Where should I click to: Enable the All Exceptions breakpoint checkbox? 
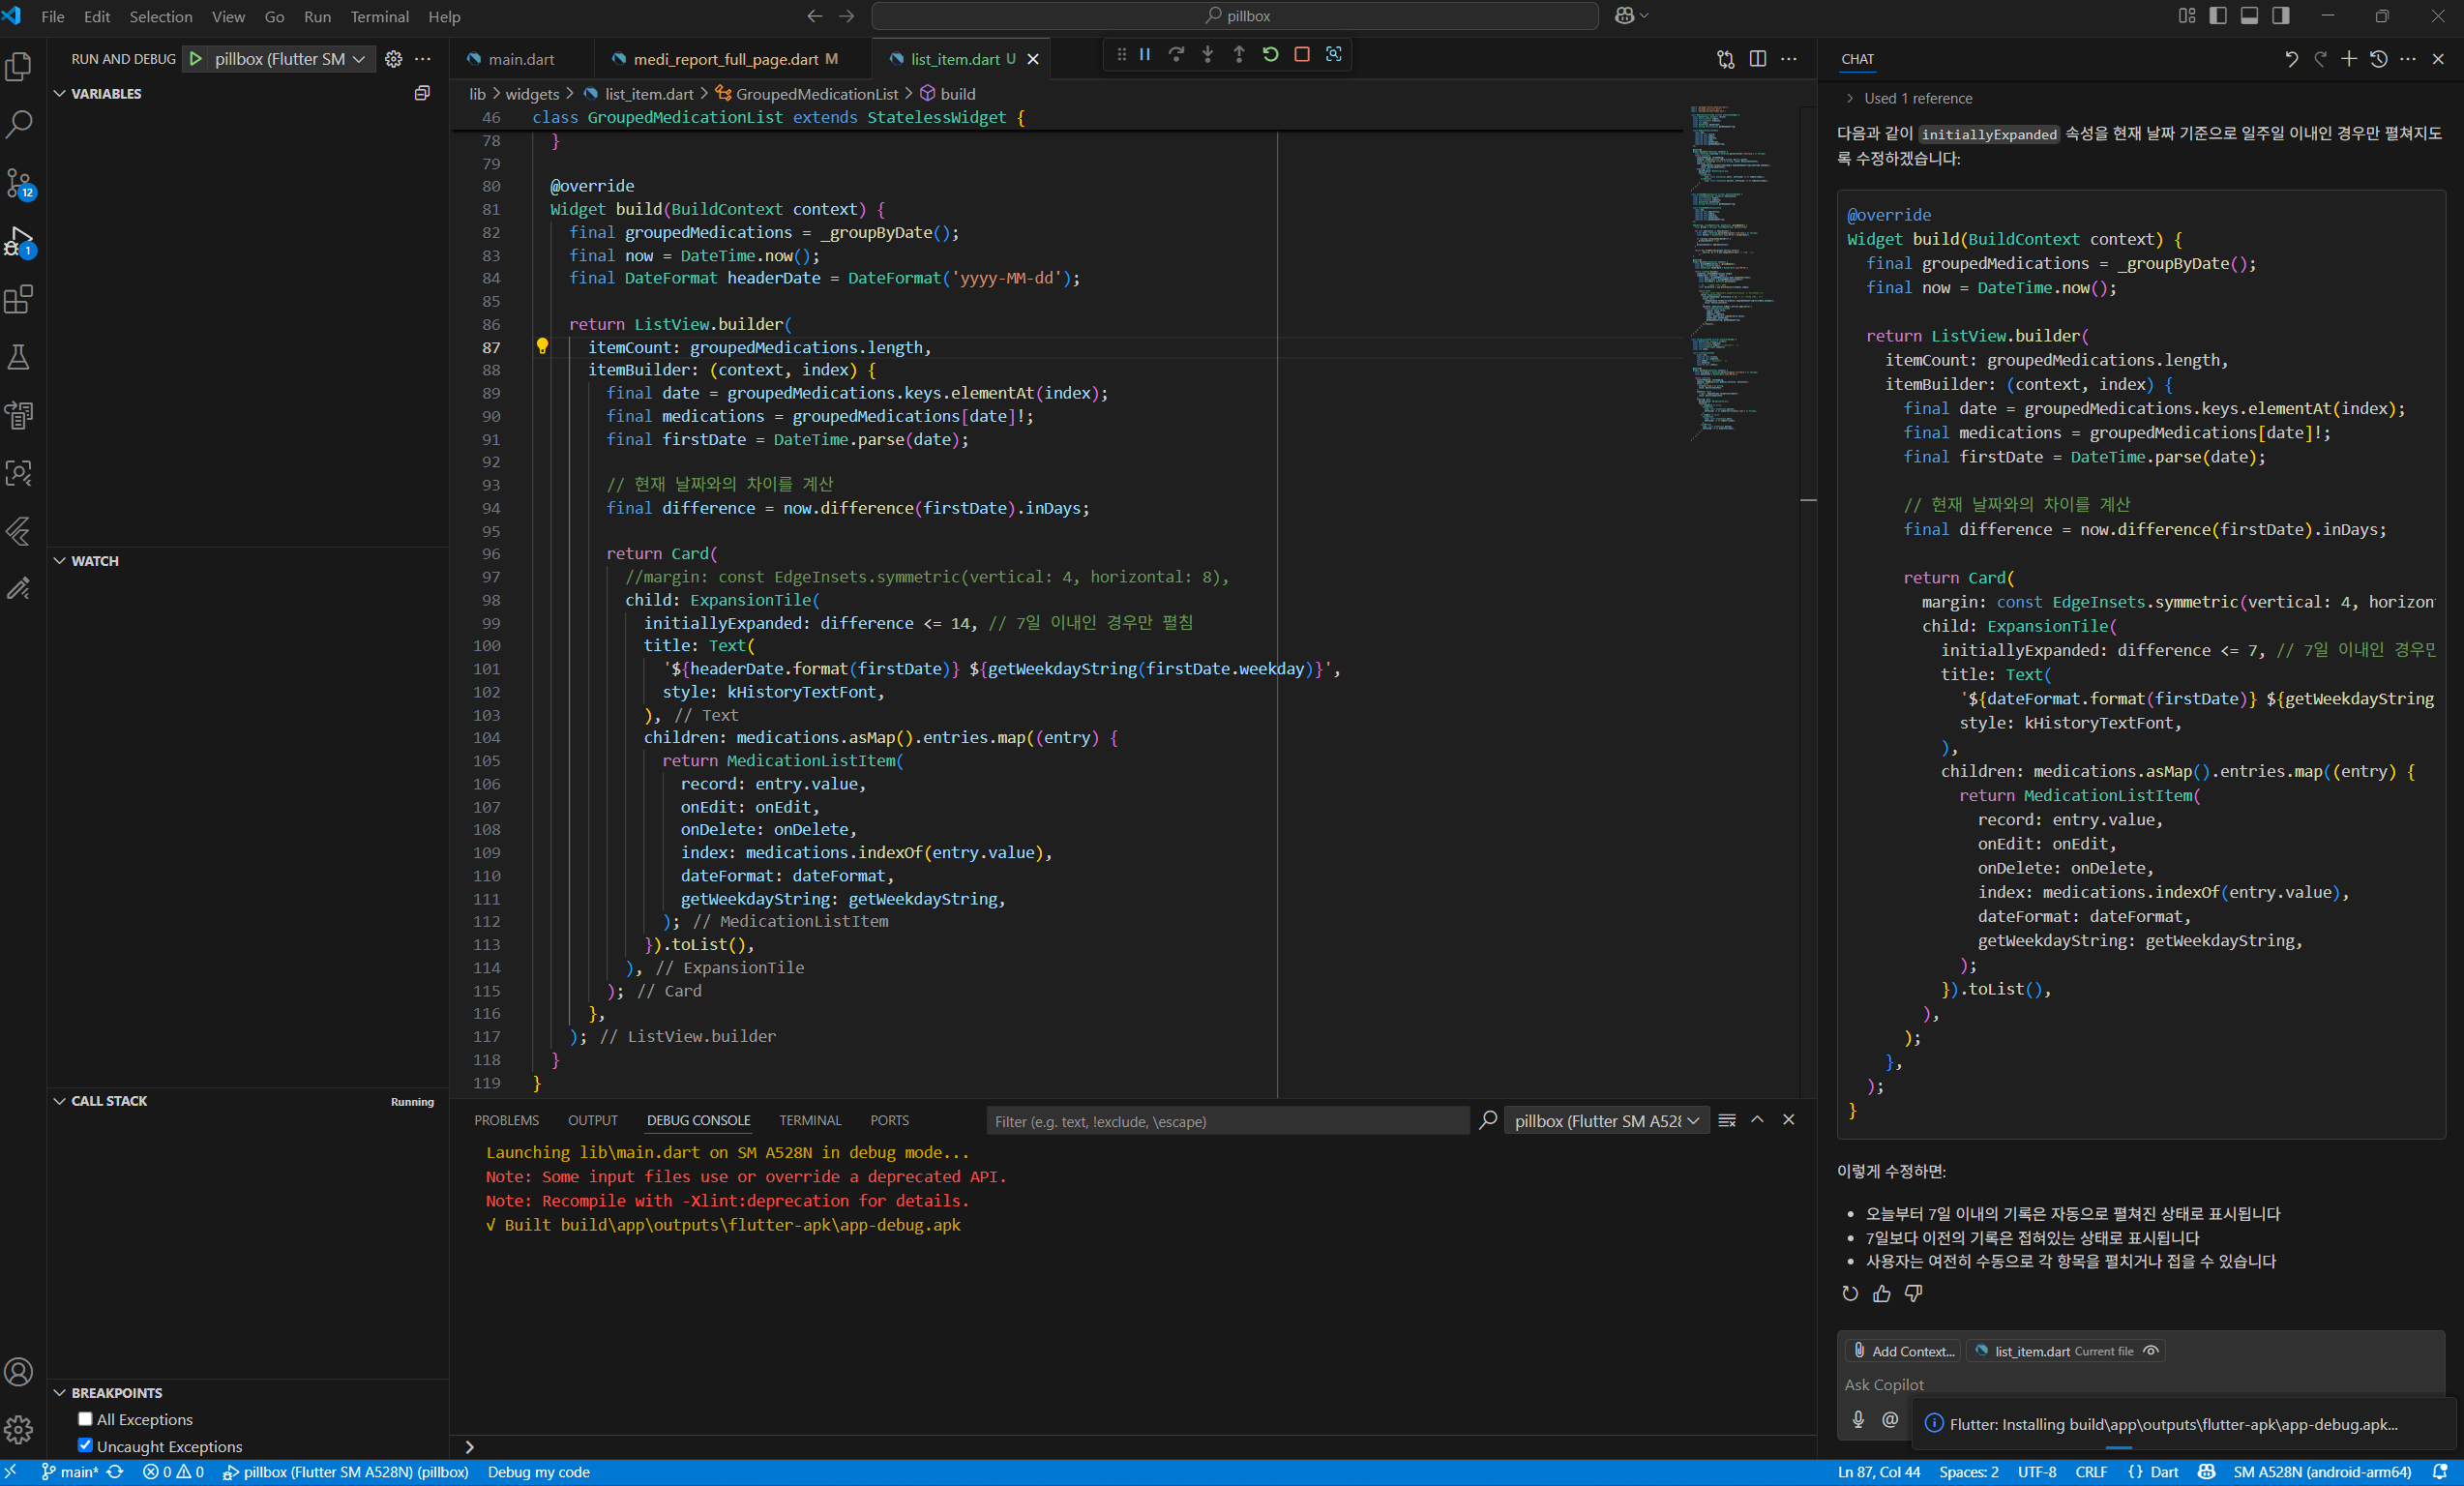click(85, 1419)
